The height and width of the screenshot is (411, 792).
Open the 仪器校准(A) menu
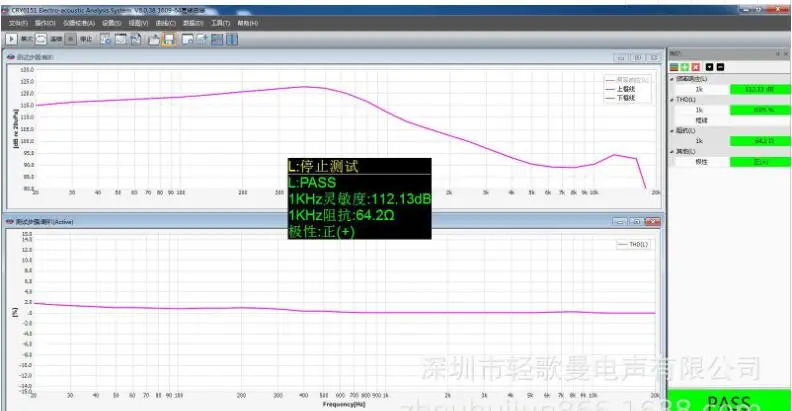(79, 23)
